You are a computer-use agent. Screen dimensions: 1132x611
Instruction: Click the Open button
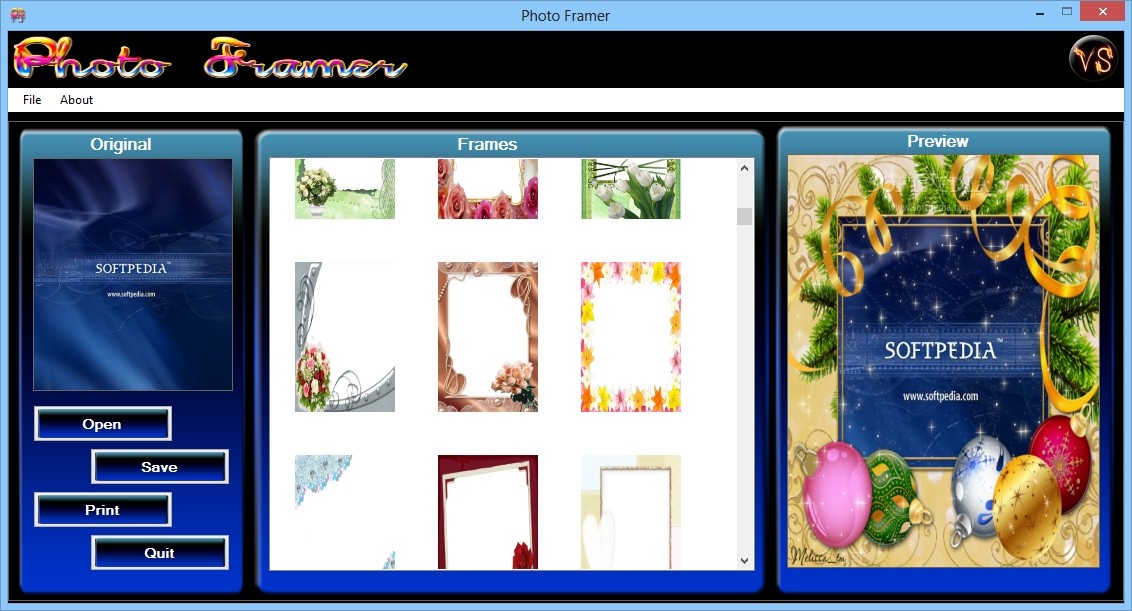[103, 424]
